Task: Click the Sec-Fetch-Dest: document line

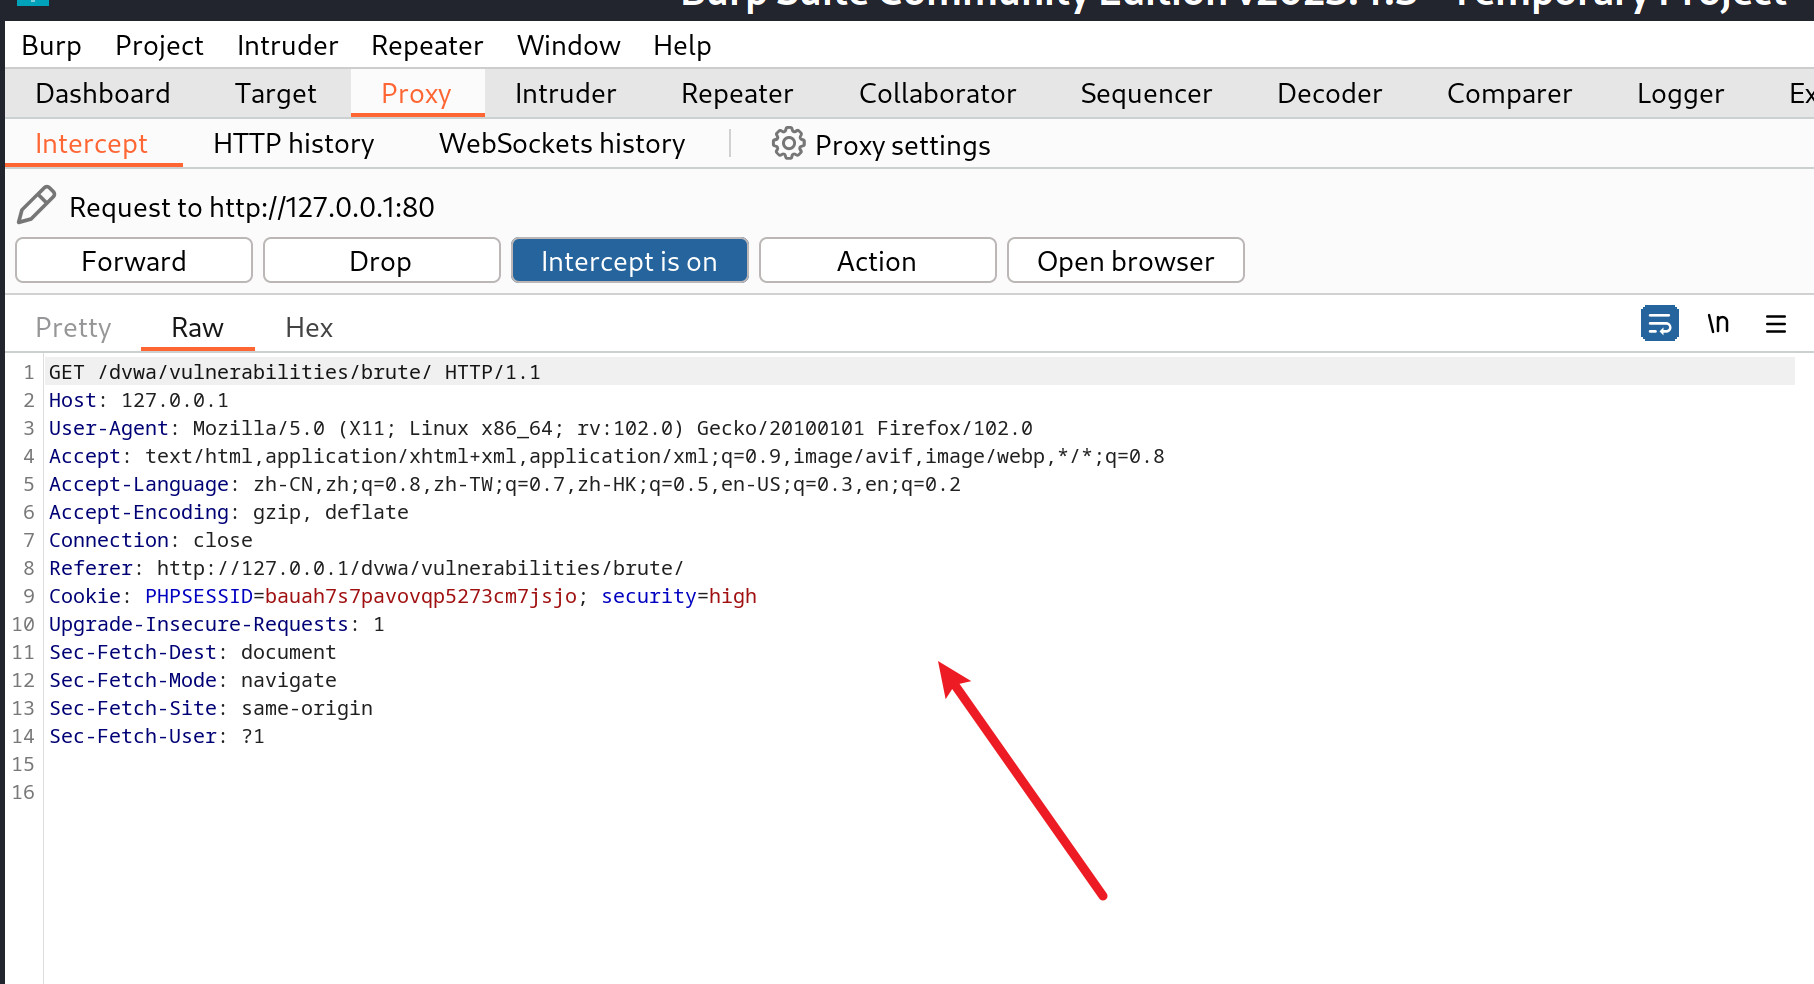Action: [x=193, y=652]
